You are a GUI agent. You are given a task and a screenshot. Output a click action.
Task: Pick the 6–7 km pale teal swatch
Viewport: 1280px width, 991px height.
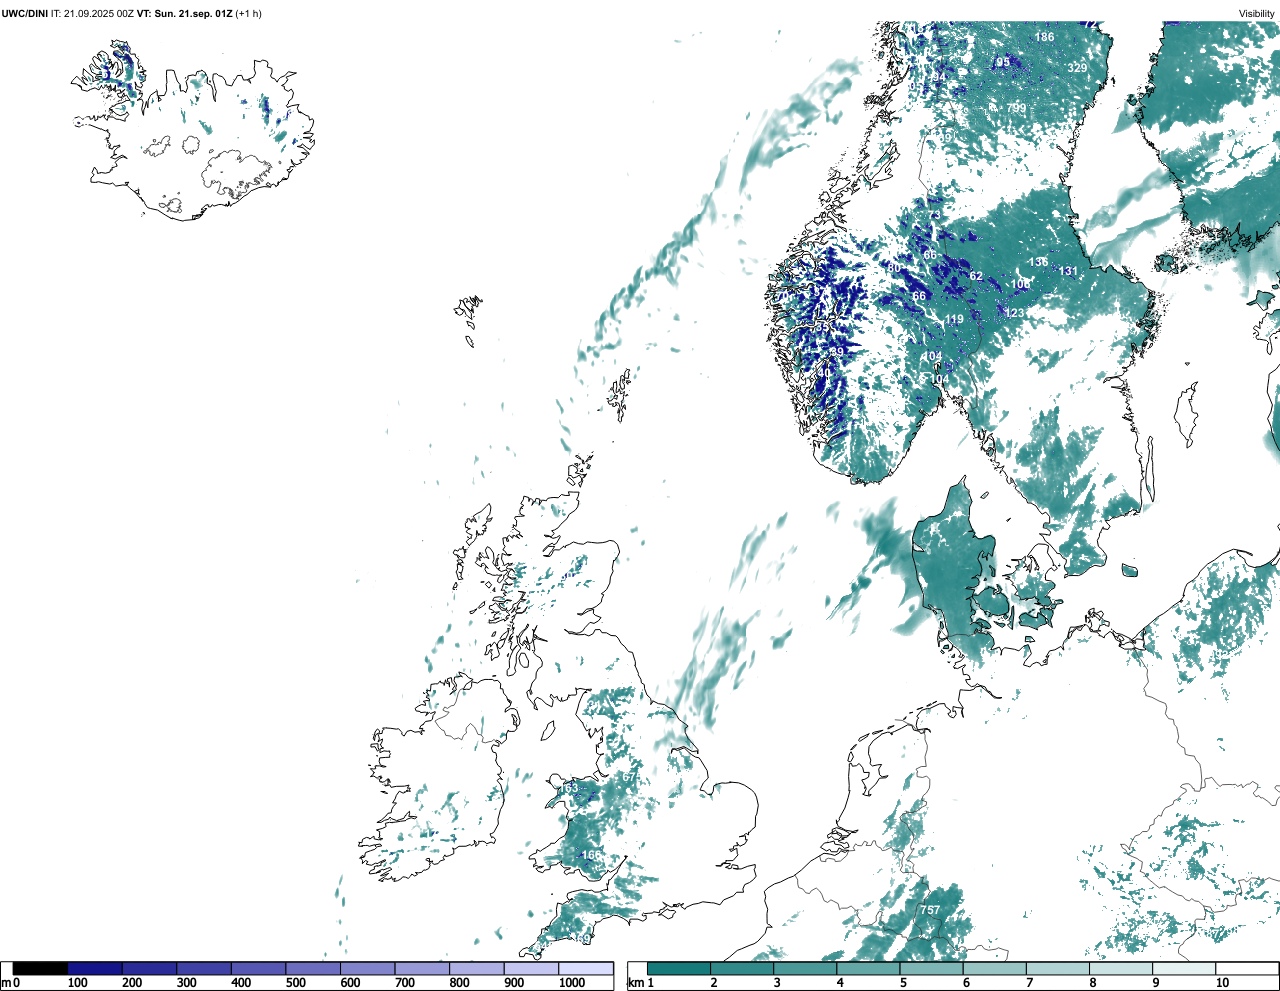(994, 968)
